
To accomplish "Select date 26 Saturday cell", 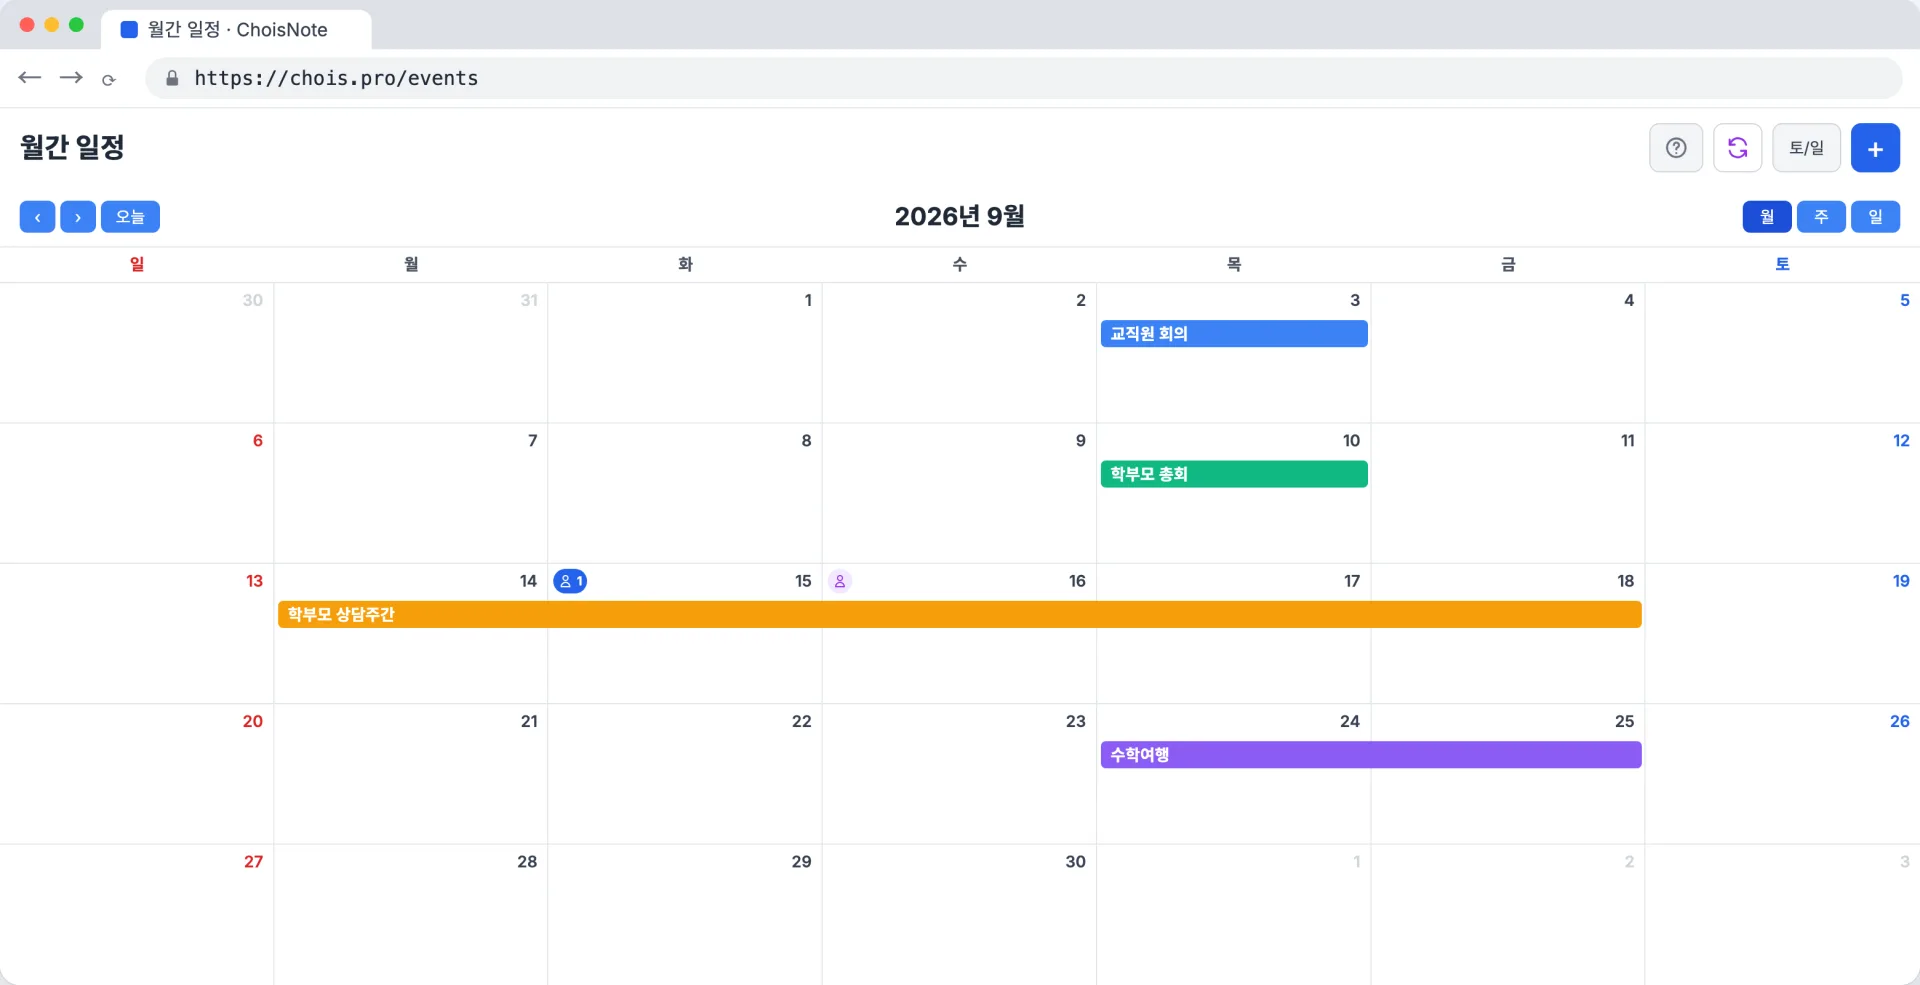I will pos(1782,774).
